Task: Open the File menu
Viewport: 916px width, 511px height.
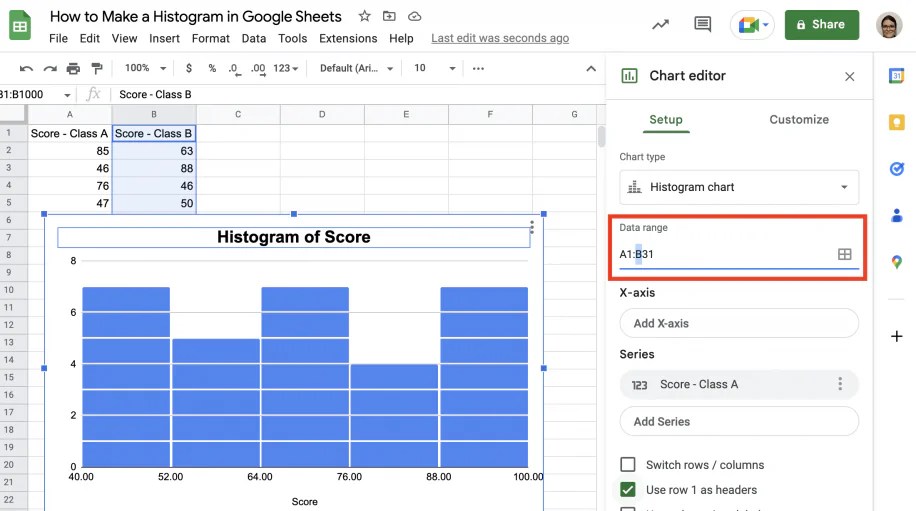Action: 58,39
